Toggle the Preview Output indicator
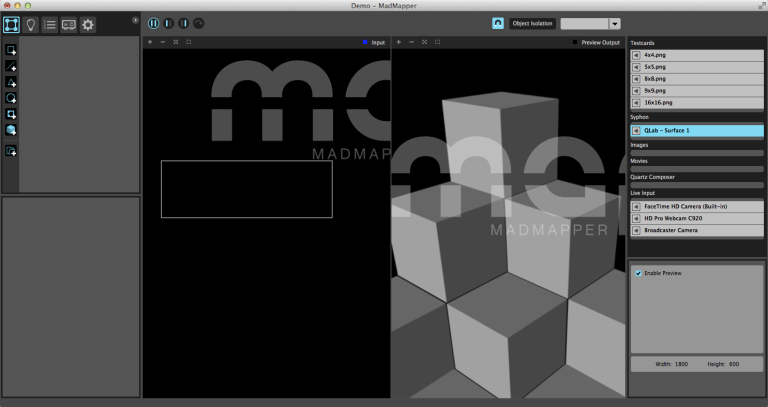The image size is (768, 407). pyautogui.click(x=576, y=42)
